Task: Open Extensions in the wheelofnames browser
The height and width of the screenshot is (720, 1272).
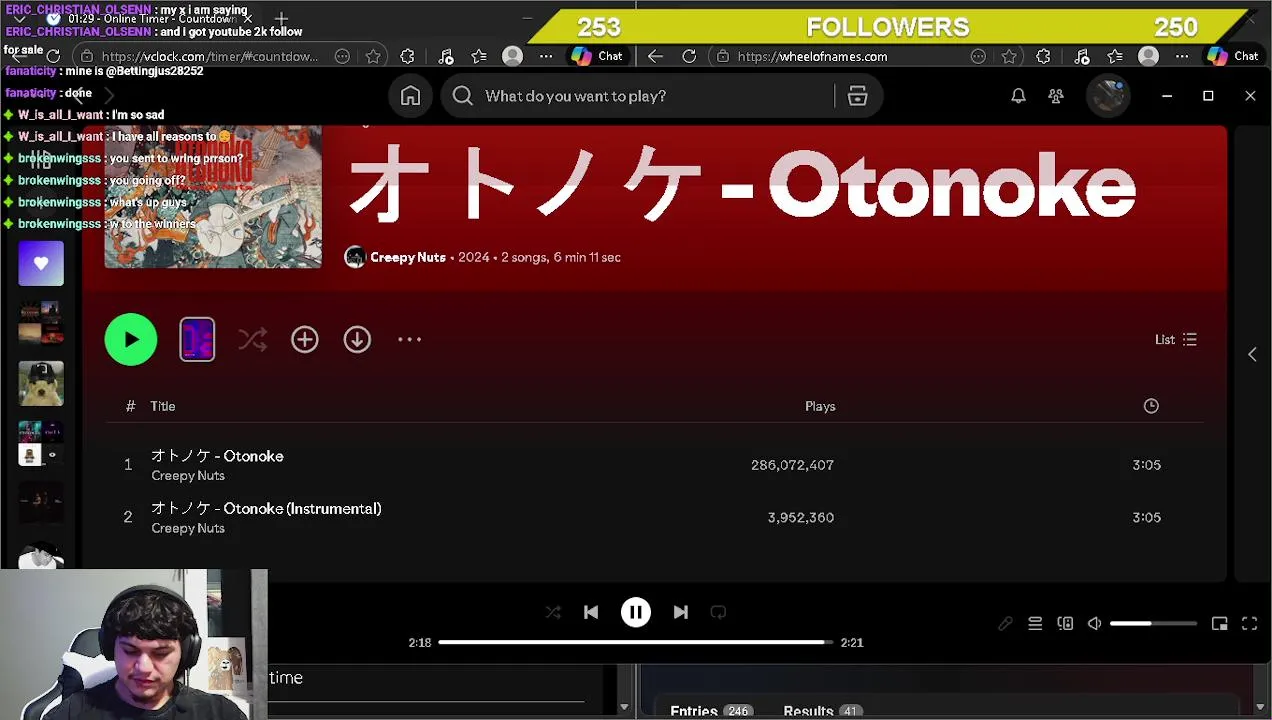Action: point(1043,57)
